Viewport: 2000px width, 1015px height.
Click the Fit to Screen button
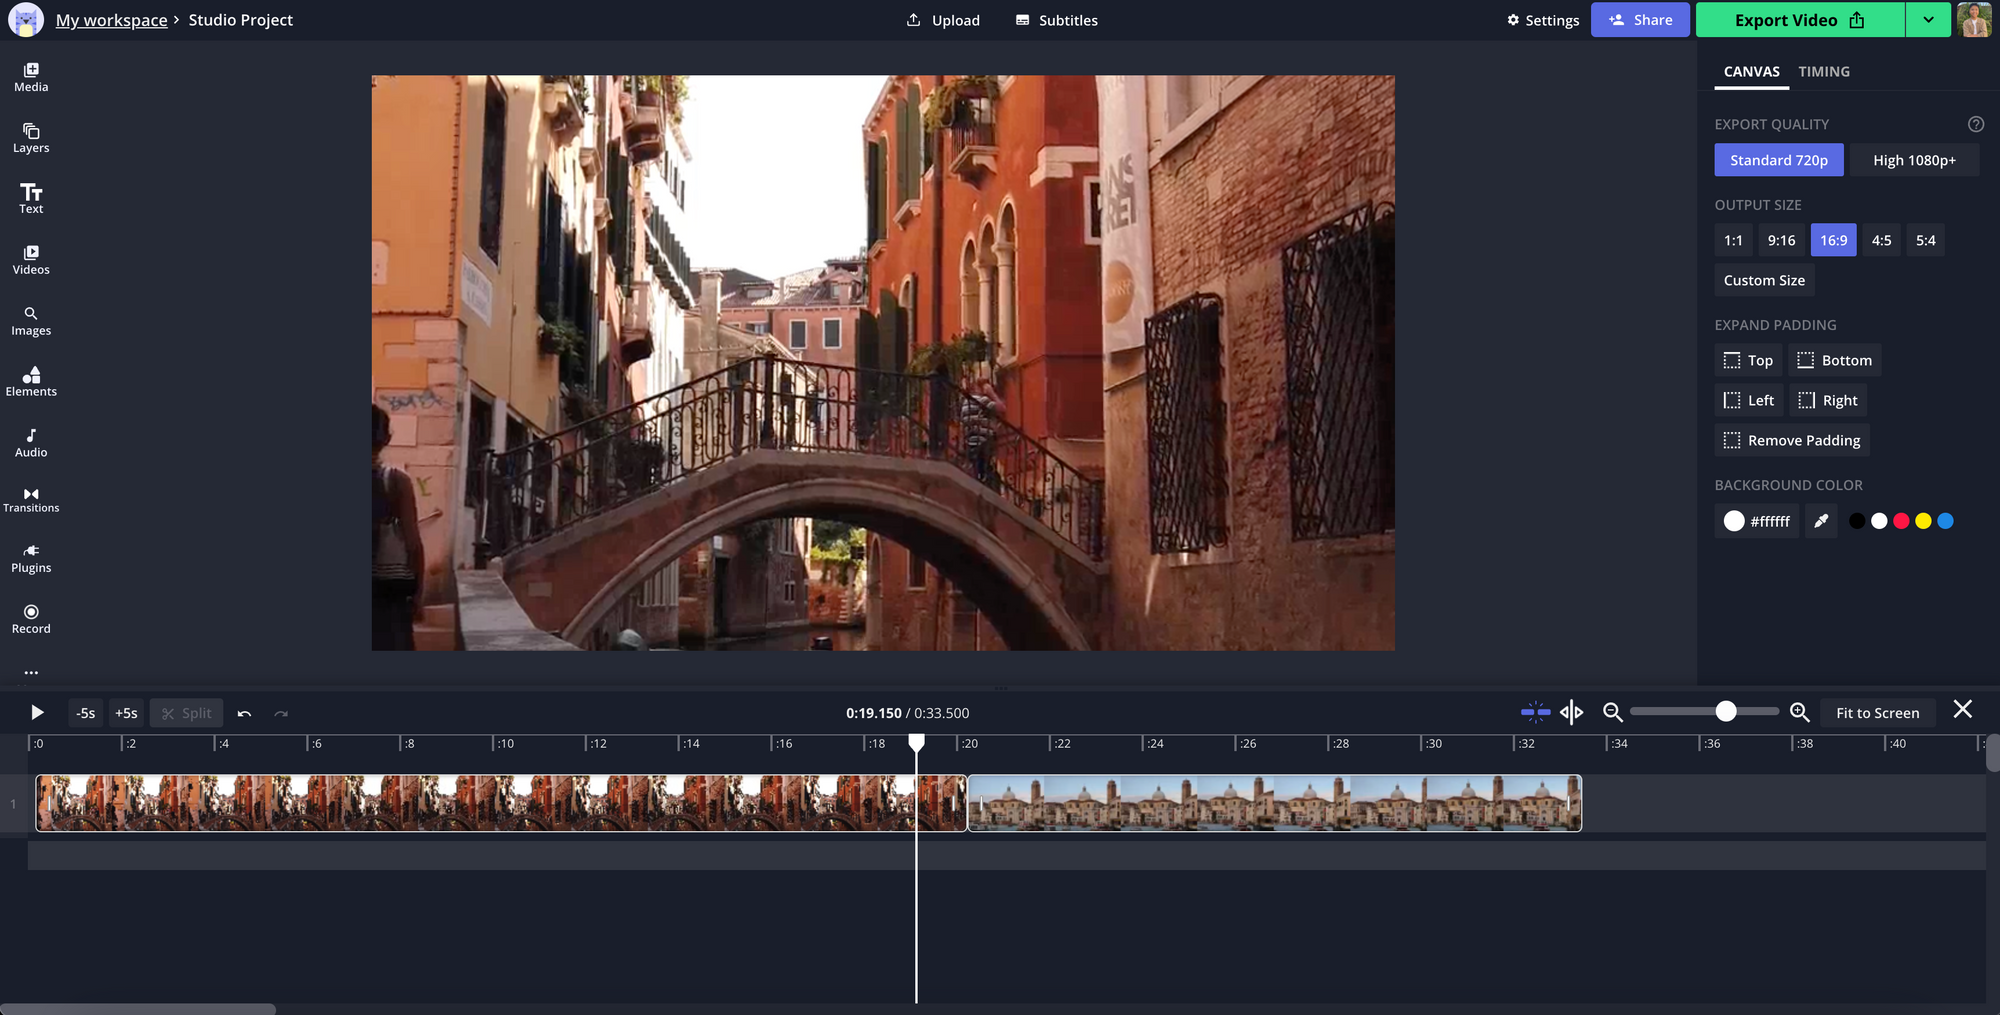(1877, 713)
